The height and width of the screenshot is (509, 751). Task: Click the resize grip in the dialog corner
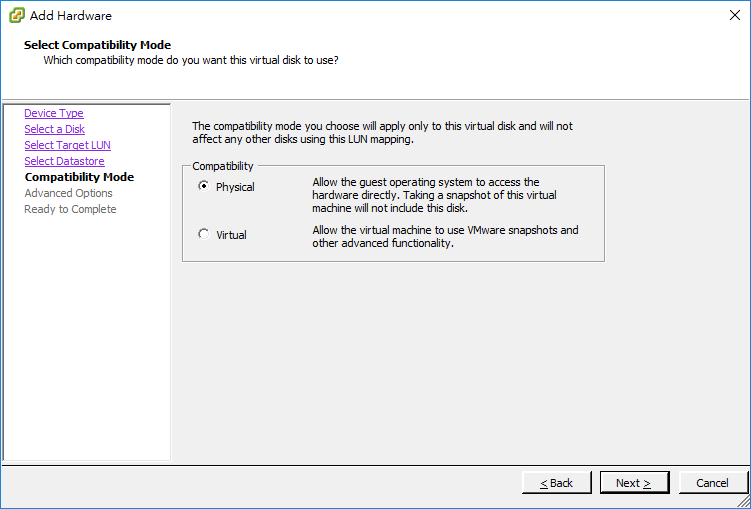click(743, 501)
